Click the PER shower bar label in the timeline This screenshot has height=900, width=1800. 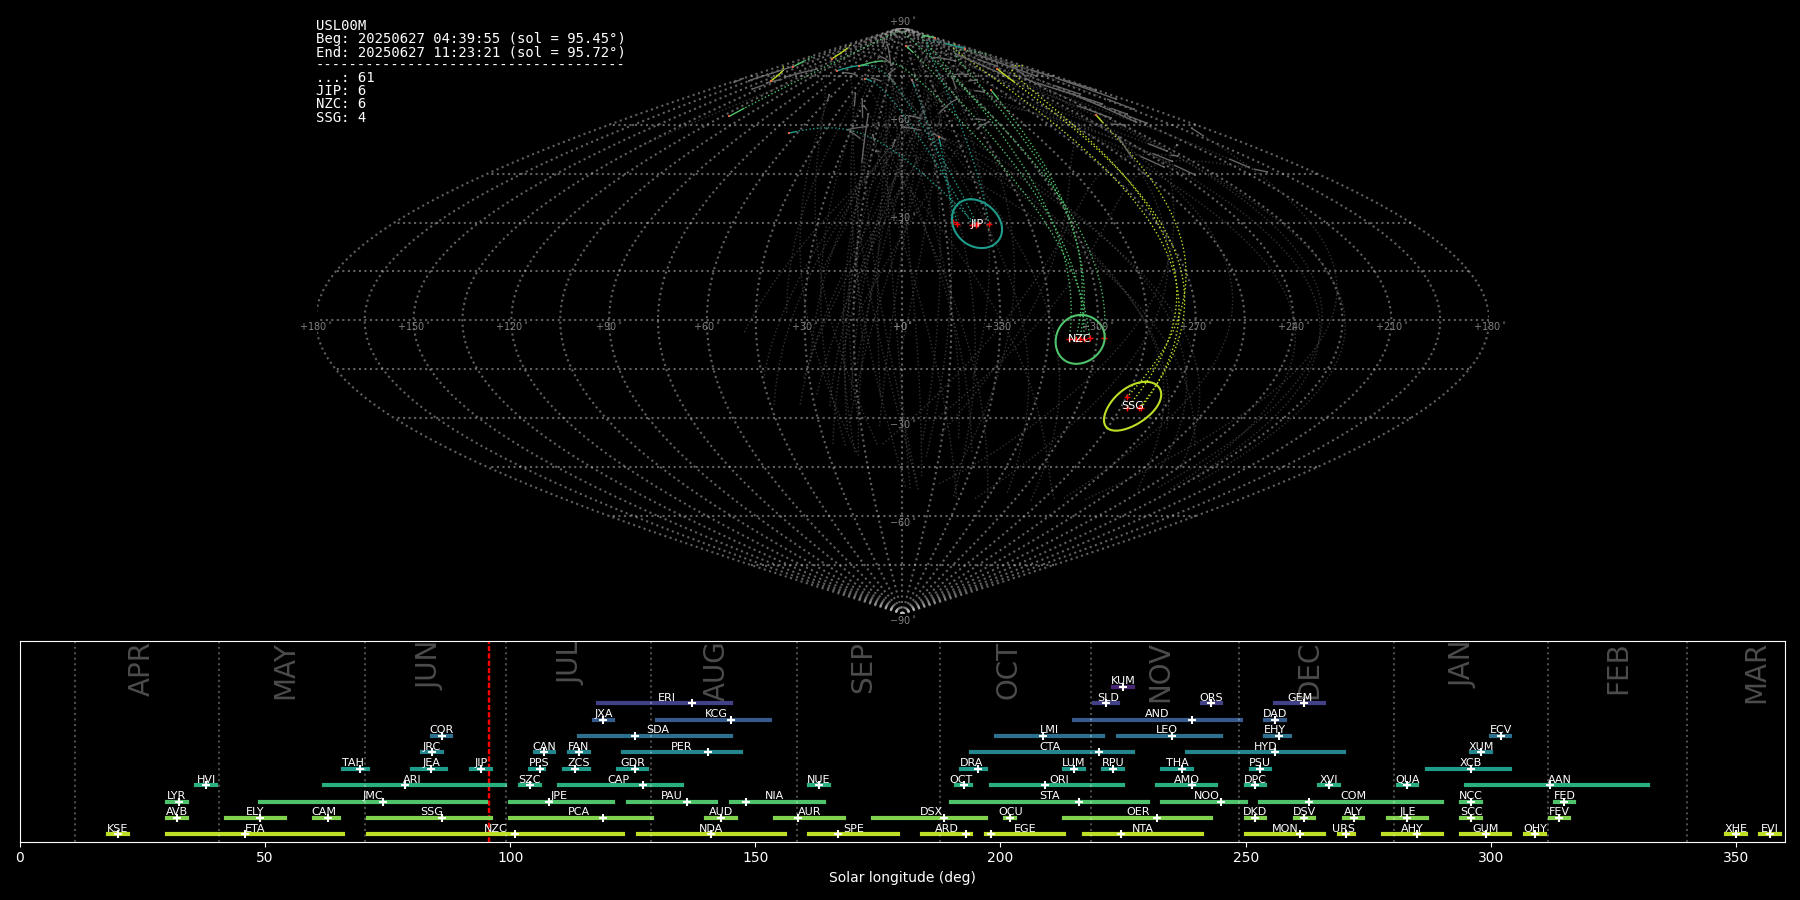(x=681, y=747)
